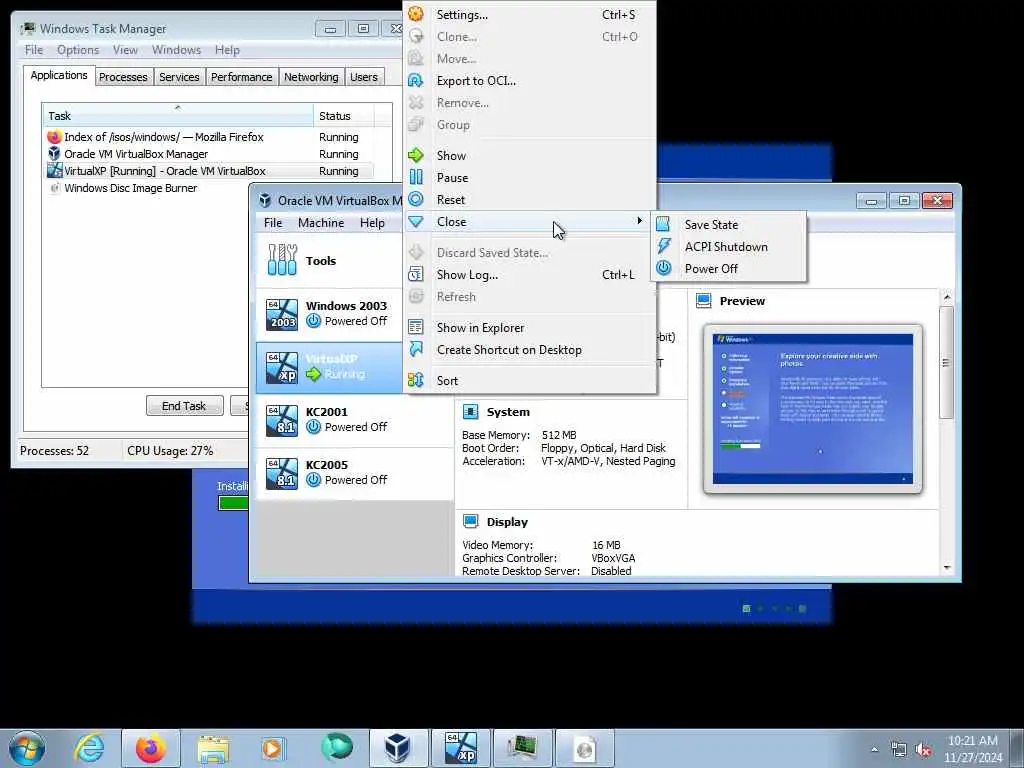1024x768 pixels.
Task: Switch to the Performance tab
Action: click(241, 77)
